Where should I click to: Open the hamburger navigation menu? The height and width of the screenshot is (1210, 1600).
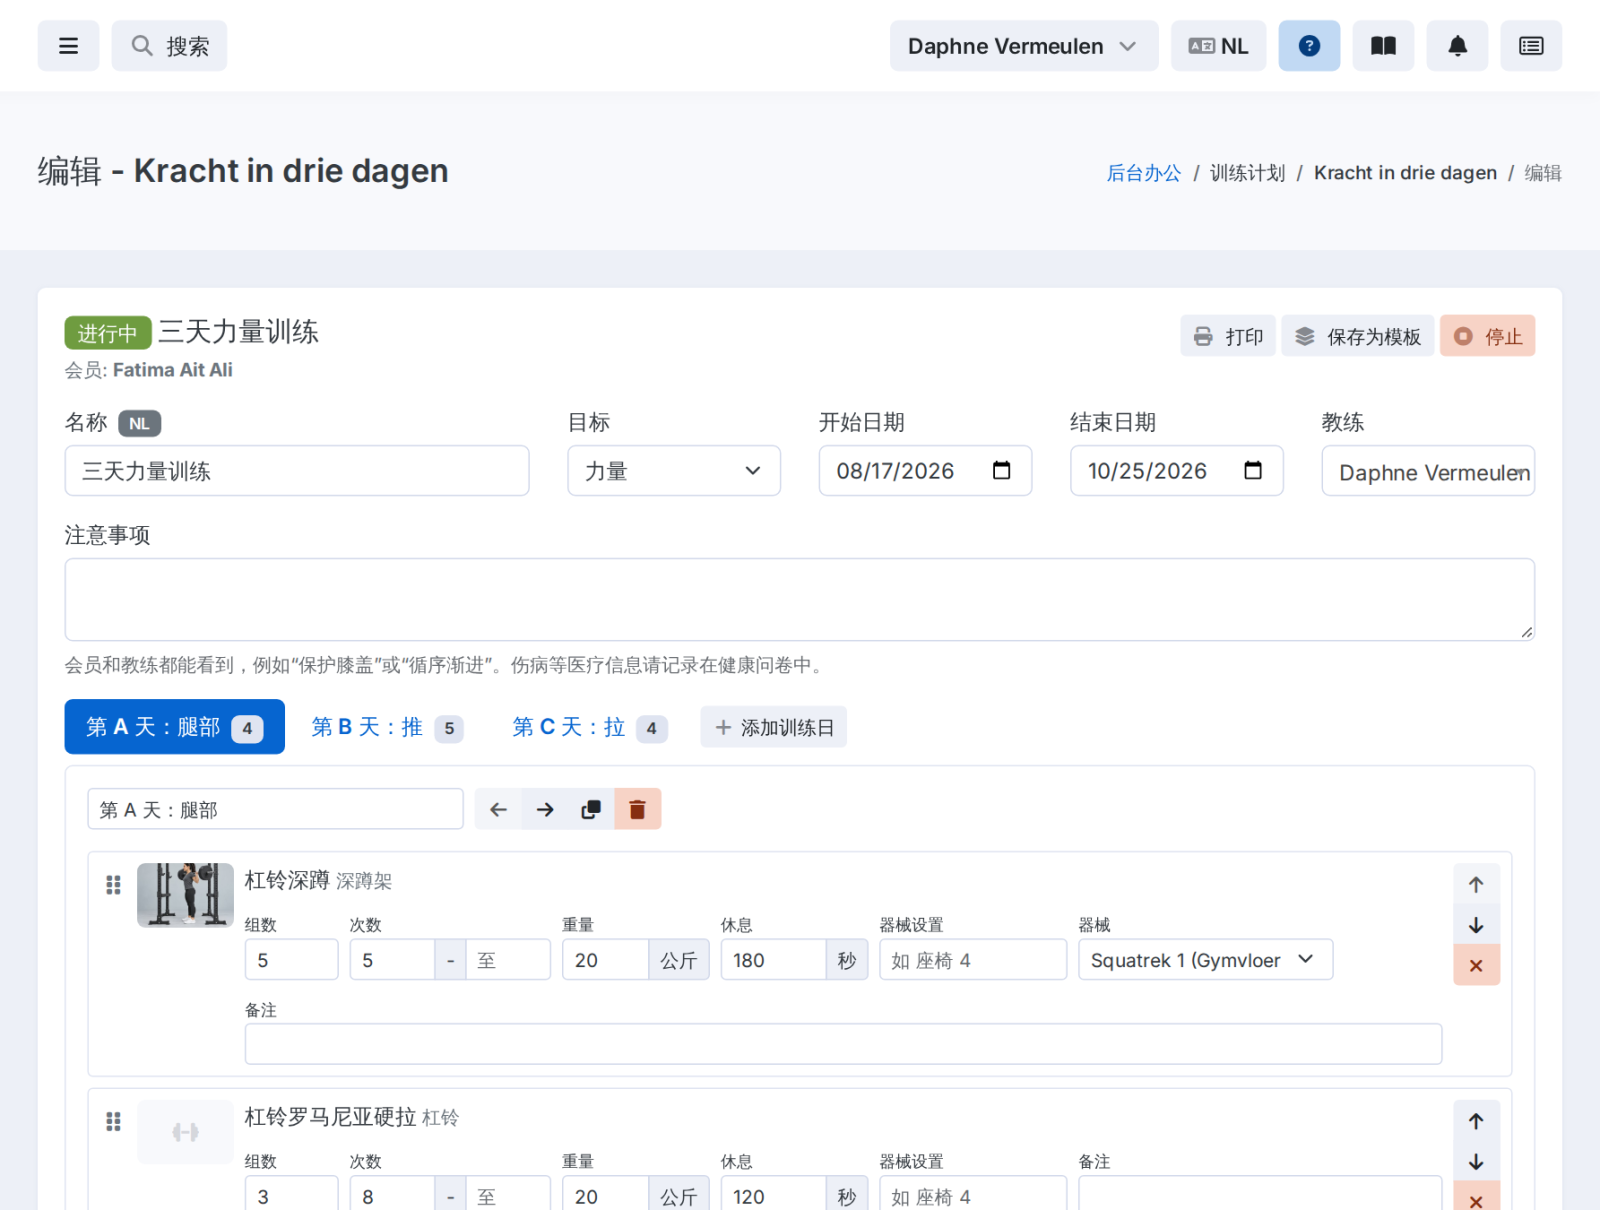click(x=68, y=46)
